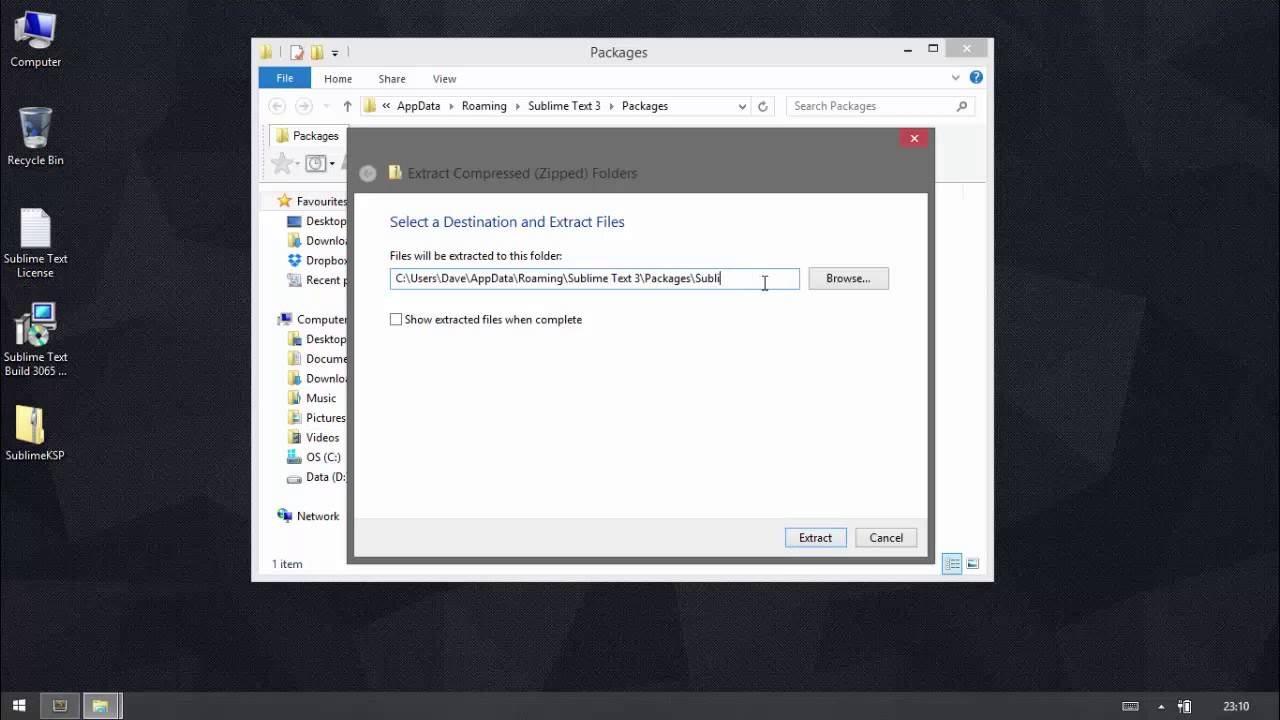Image resolution: width=1280 pixels, height=720 pixels.
Task: Switch to the Large icons view
Action: point(973,564)
